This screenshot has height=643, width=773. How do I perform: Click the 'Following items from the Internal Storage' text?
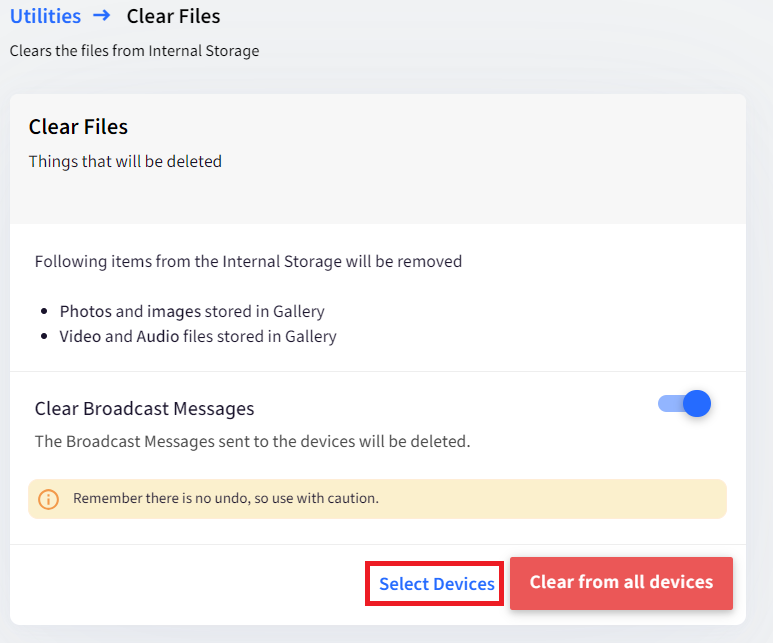click(248, 261)
